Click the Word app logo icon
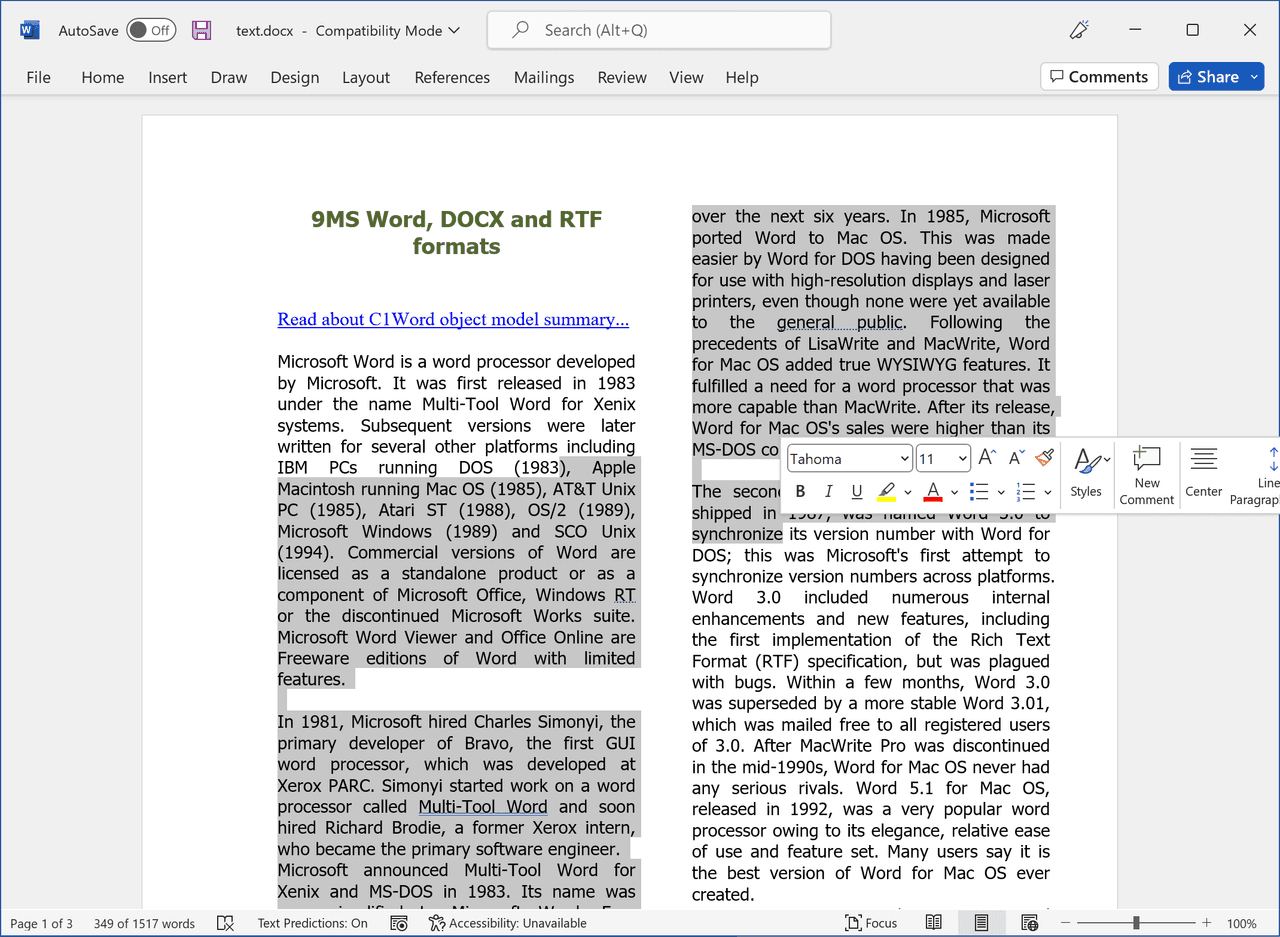This screenshot has width=1280, height=937. pyautogui.click(x=29, y=30)
